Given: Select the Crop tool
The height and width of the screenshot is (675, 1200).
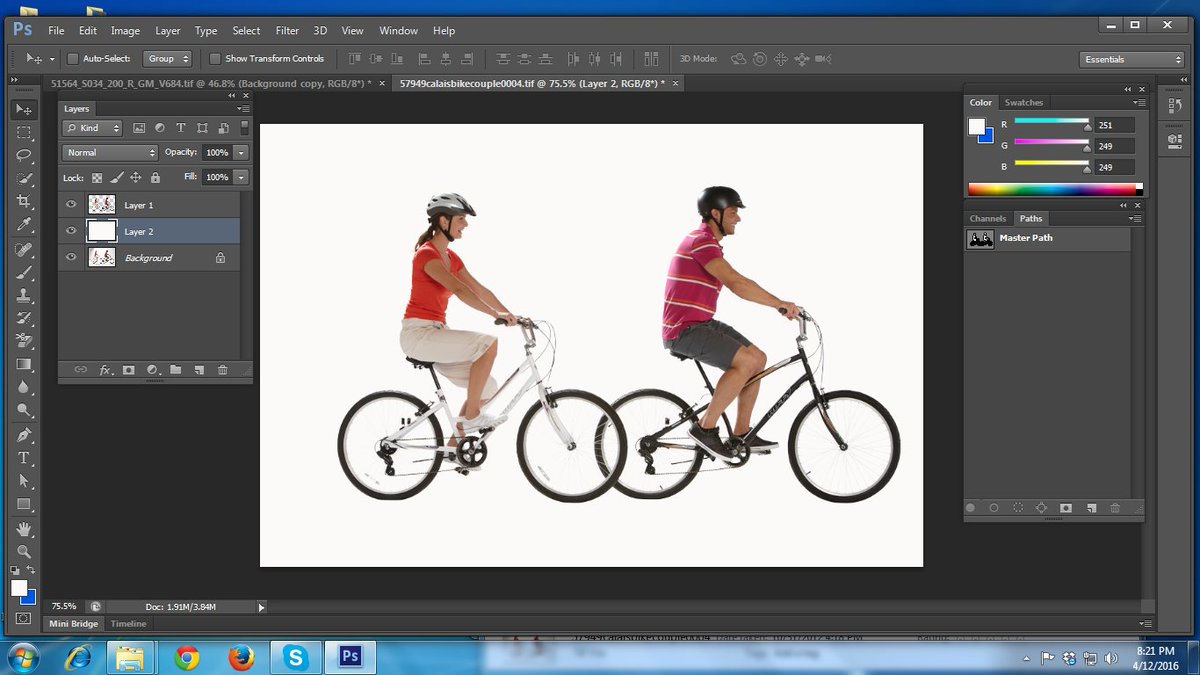Looking at the screenshot, I should [x=24, y=201].
